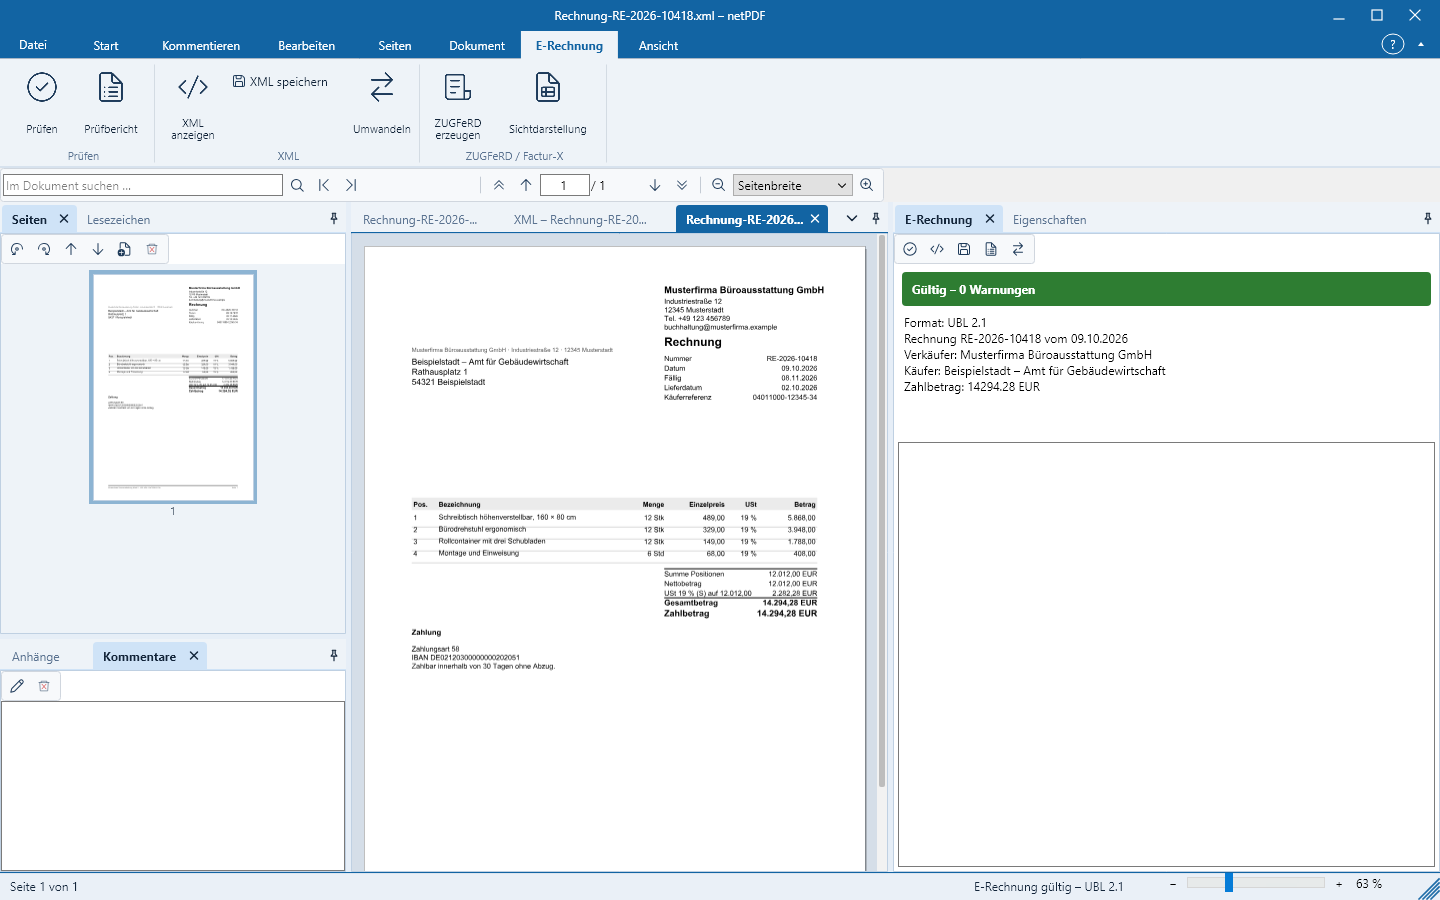Open the Datei menu

click(x=33, y=45)
